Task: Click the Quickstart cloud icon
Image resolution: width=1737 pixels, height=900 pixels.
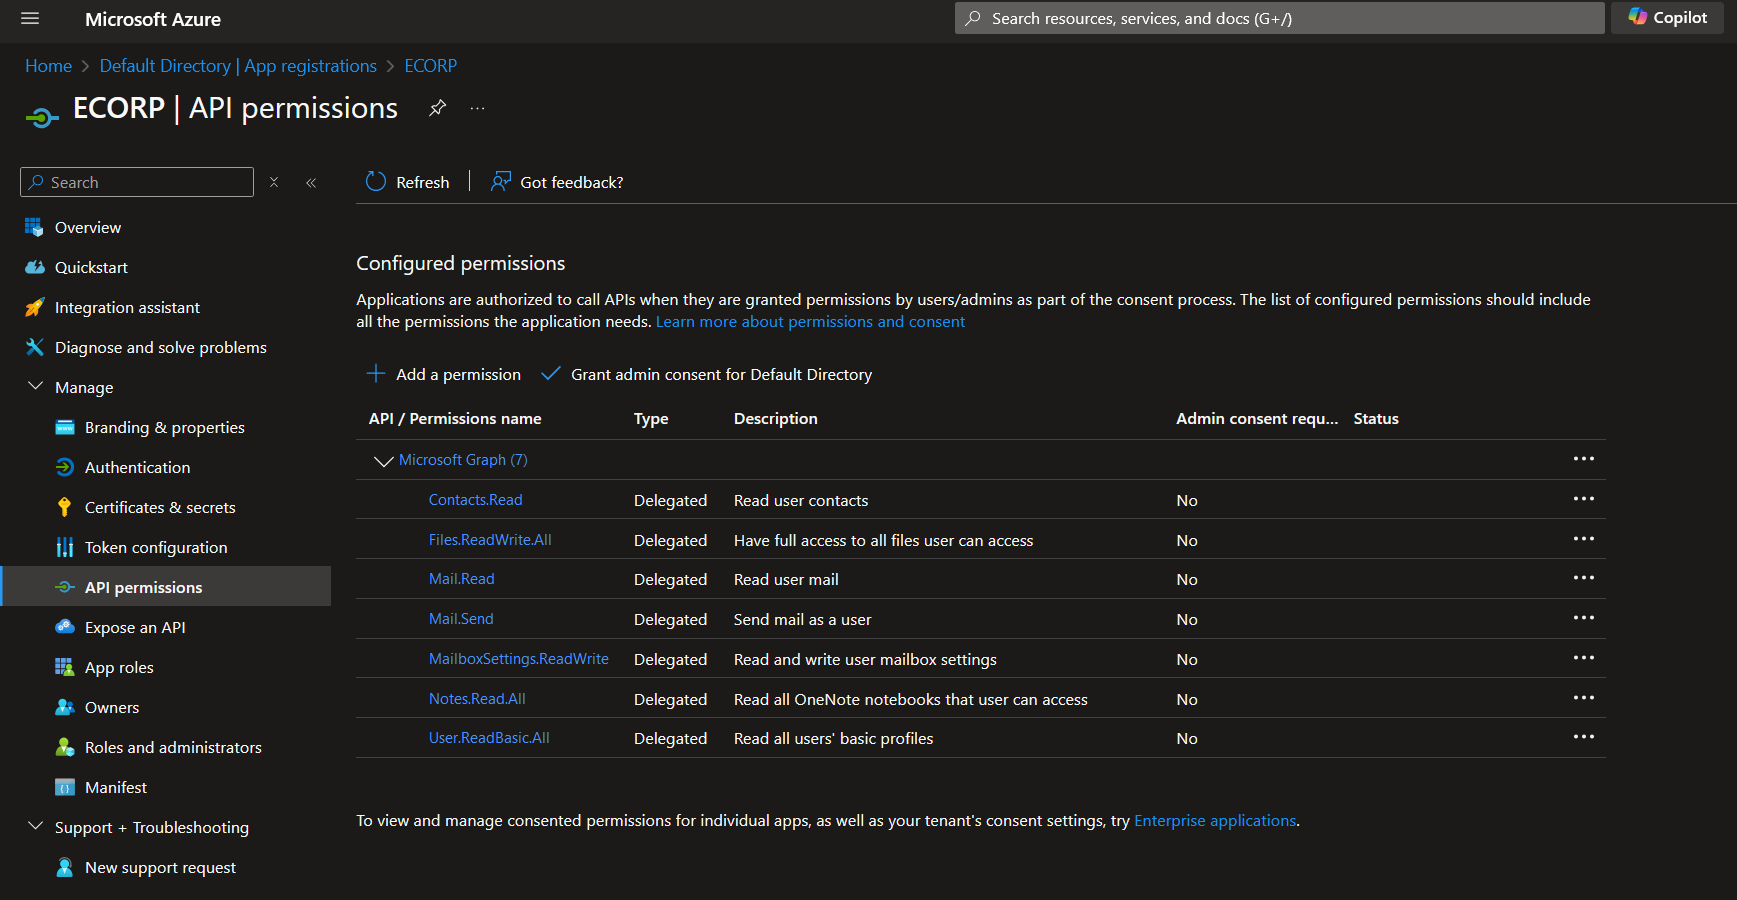Action: [35, 267]
